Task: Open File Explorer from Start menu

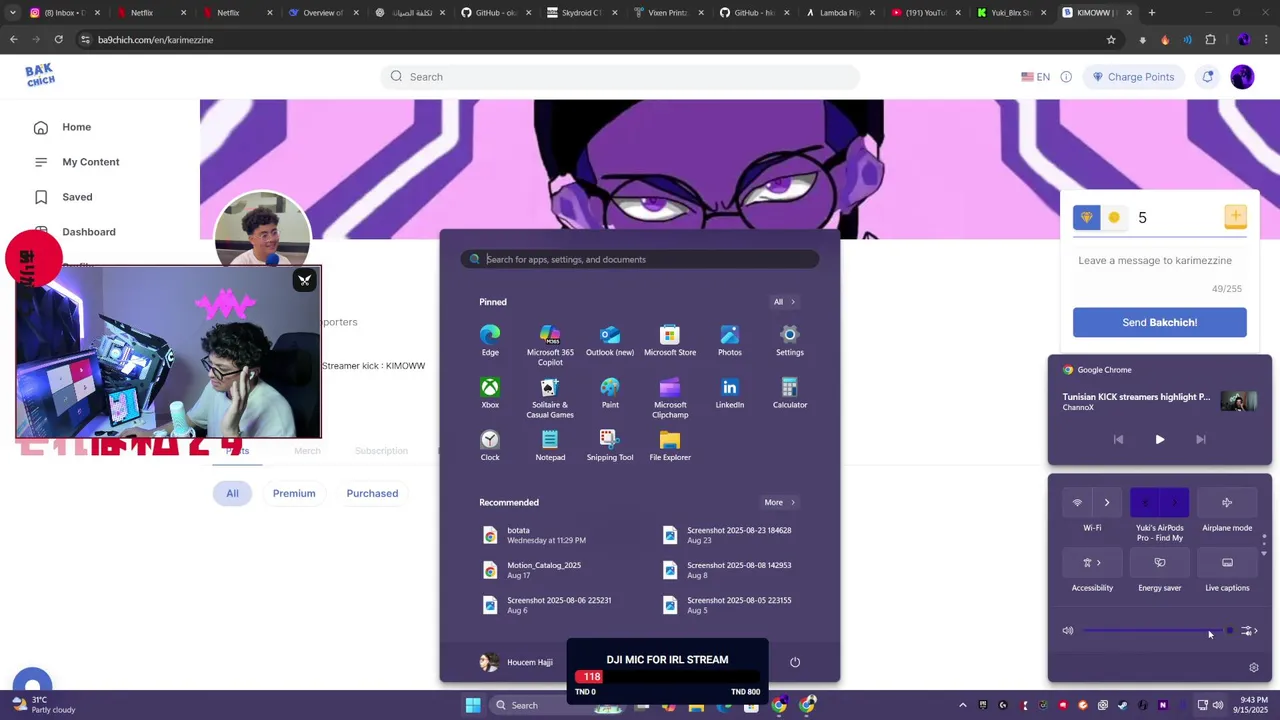Action: coord(670,446)
